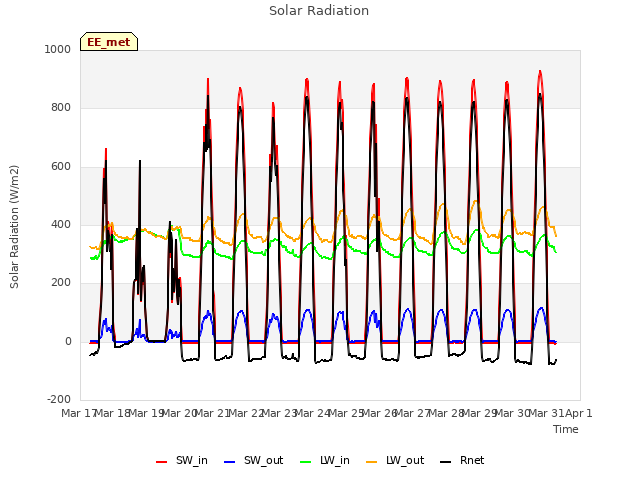Screen dimensions: 640x480
Task: Click the 200 y-axis tick label
Action: 61,282
